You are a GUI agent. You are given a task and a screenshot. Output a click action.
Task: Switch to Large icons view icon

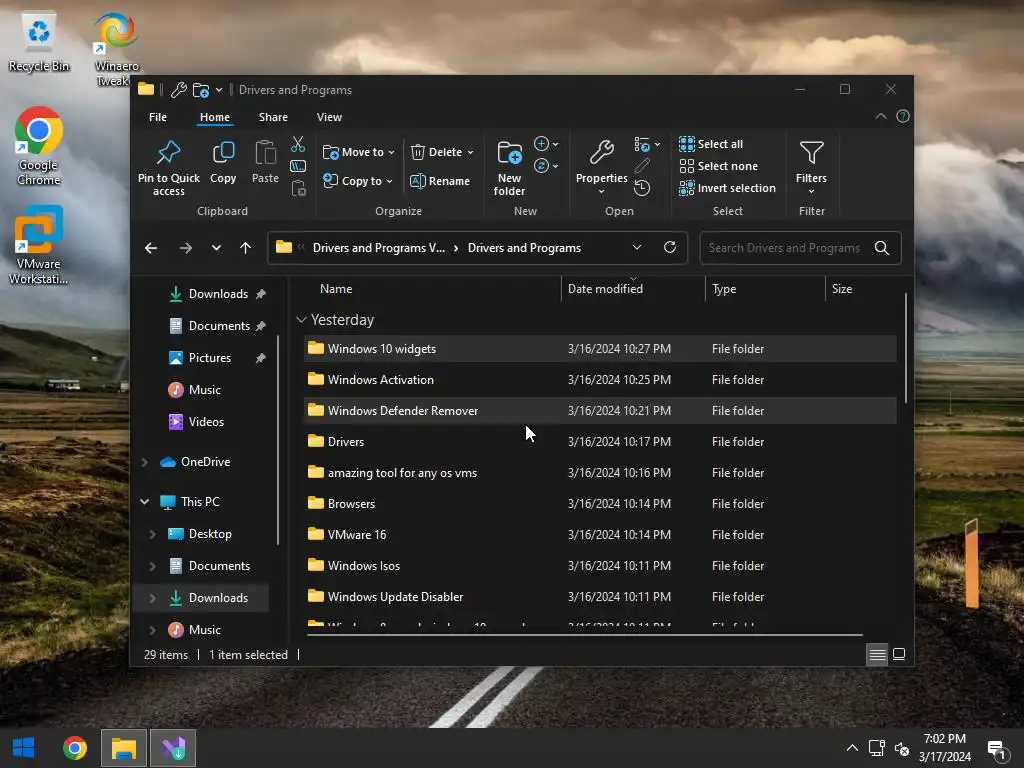pos(899,654)
